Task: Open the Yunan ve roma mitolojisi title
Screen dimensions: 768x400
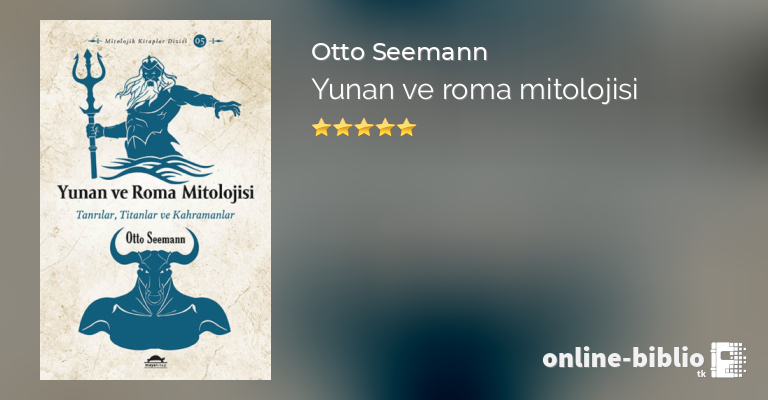Action: (474, 90)
